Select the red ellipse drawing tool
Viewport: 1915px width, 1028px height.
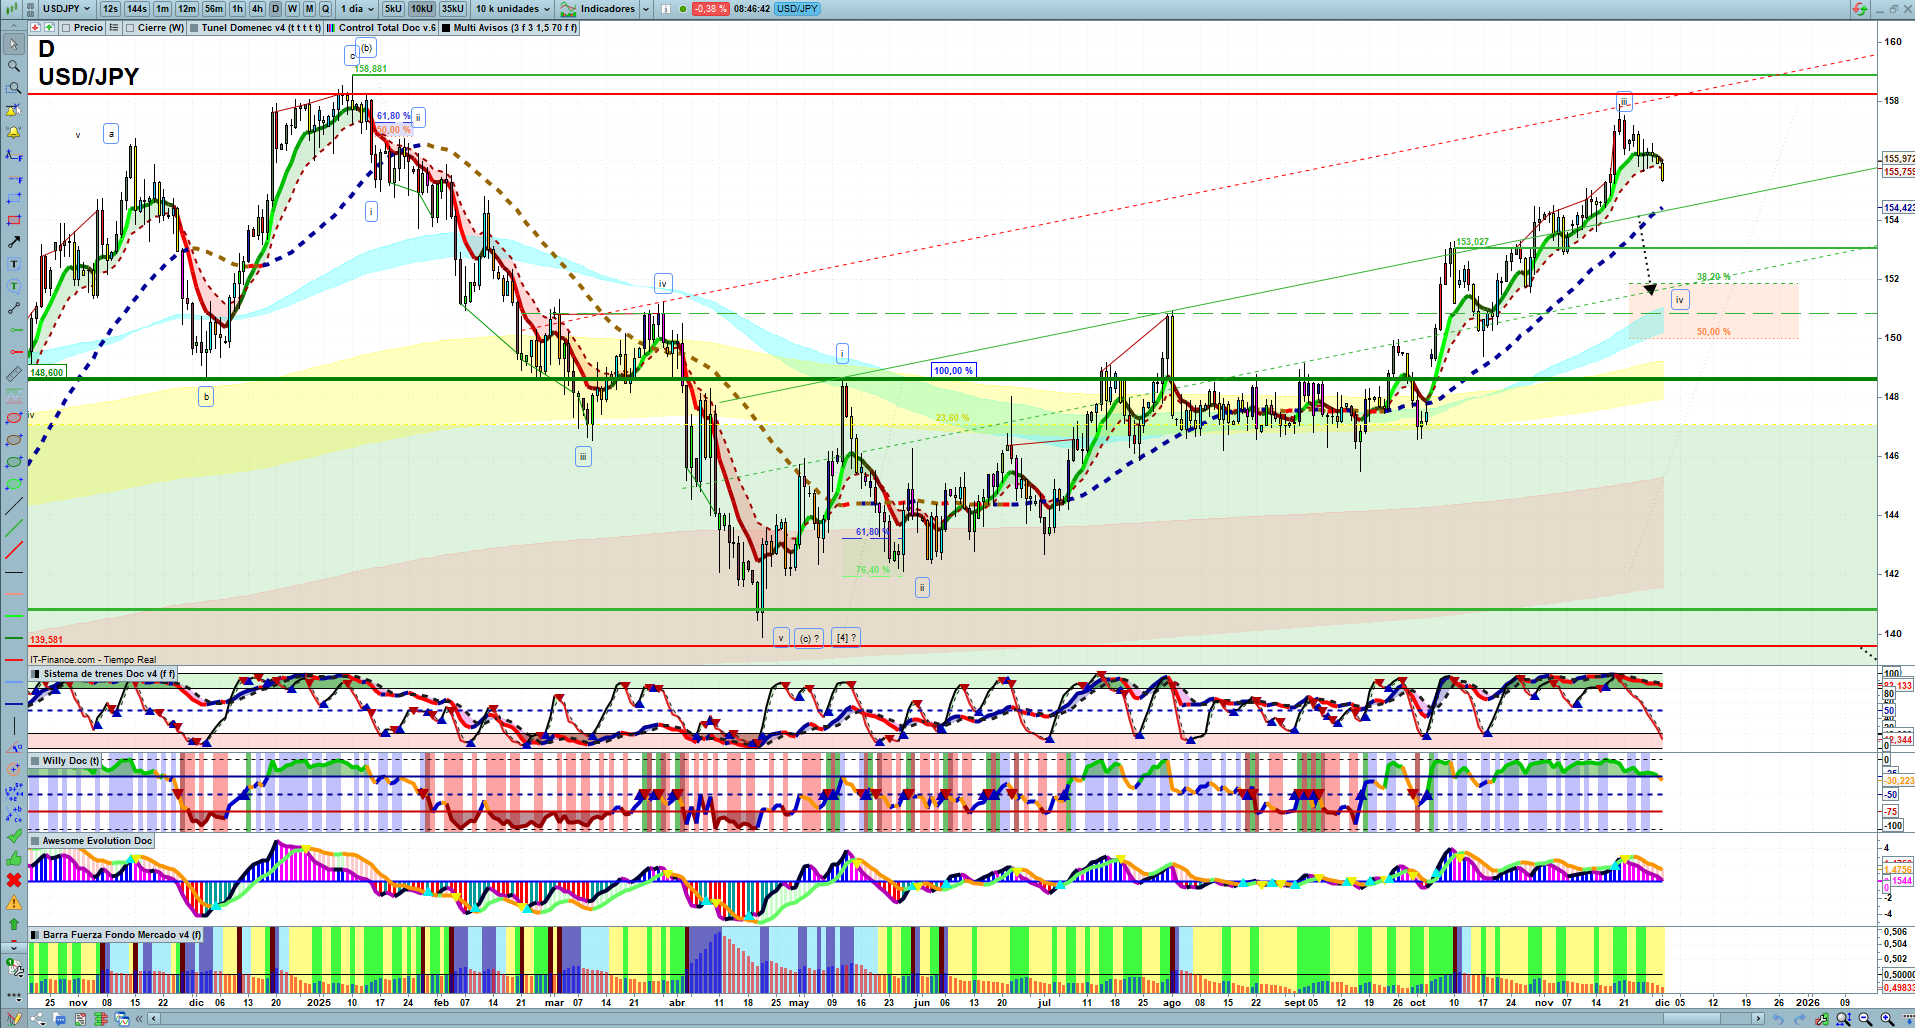pos(13,418)
